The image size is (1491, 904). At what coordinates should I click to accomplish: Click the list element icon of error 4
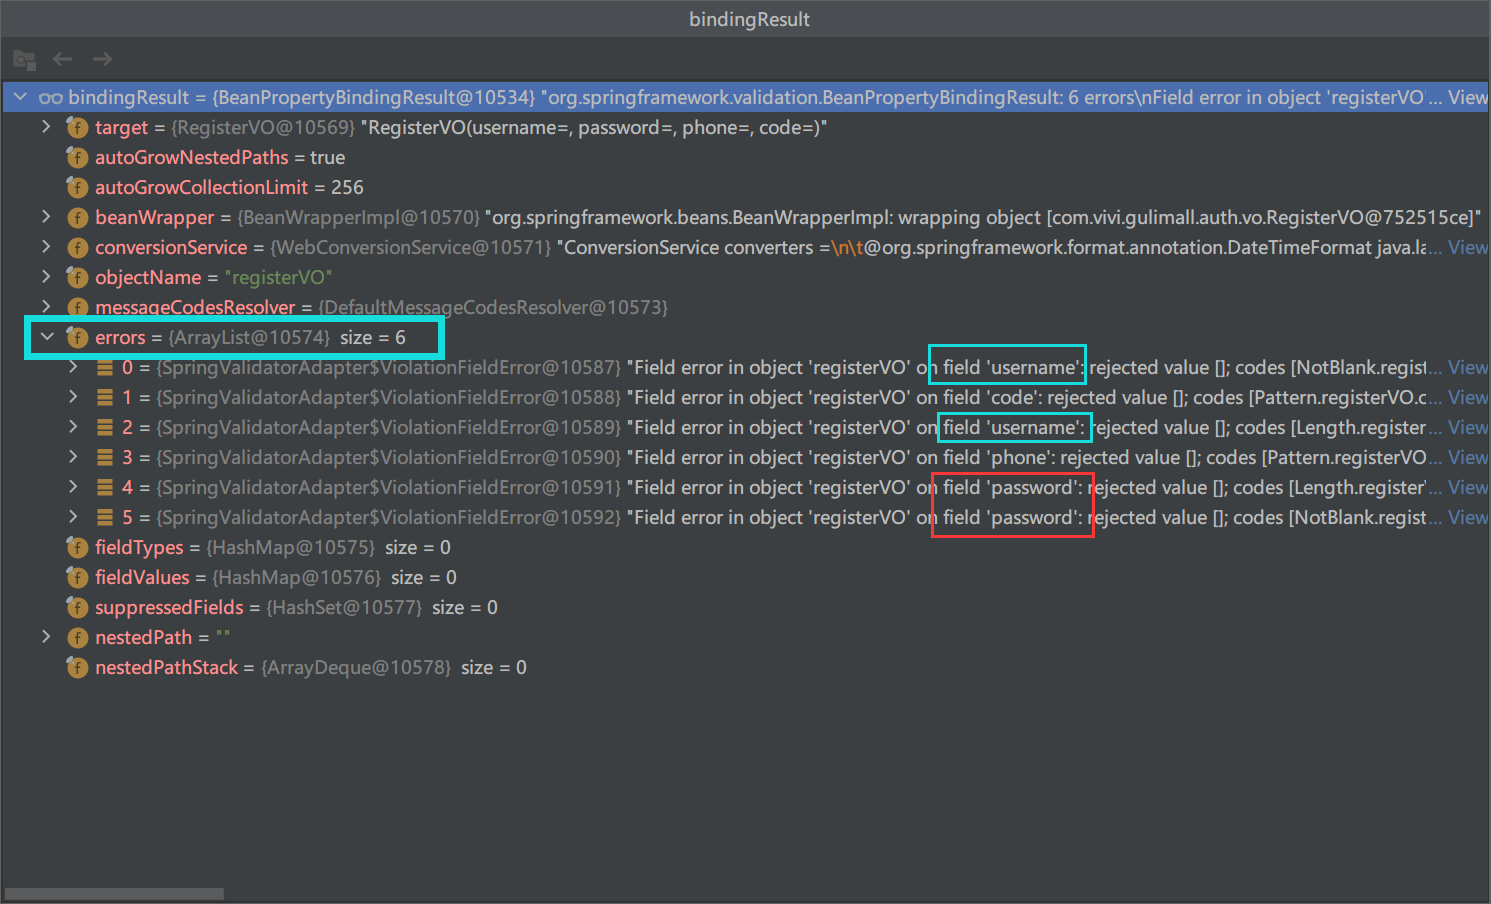click(x=104, y=487)
